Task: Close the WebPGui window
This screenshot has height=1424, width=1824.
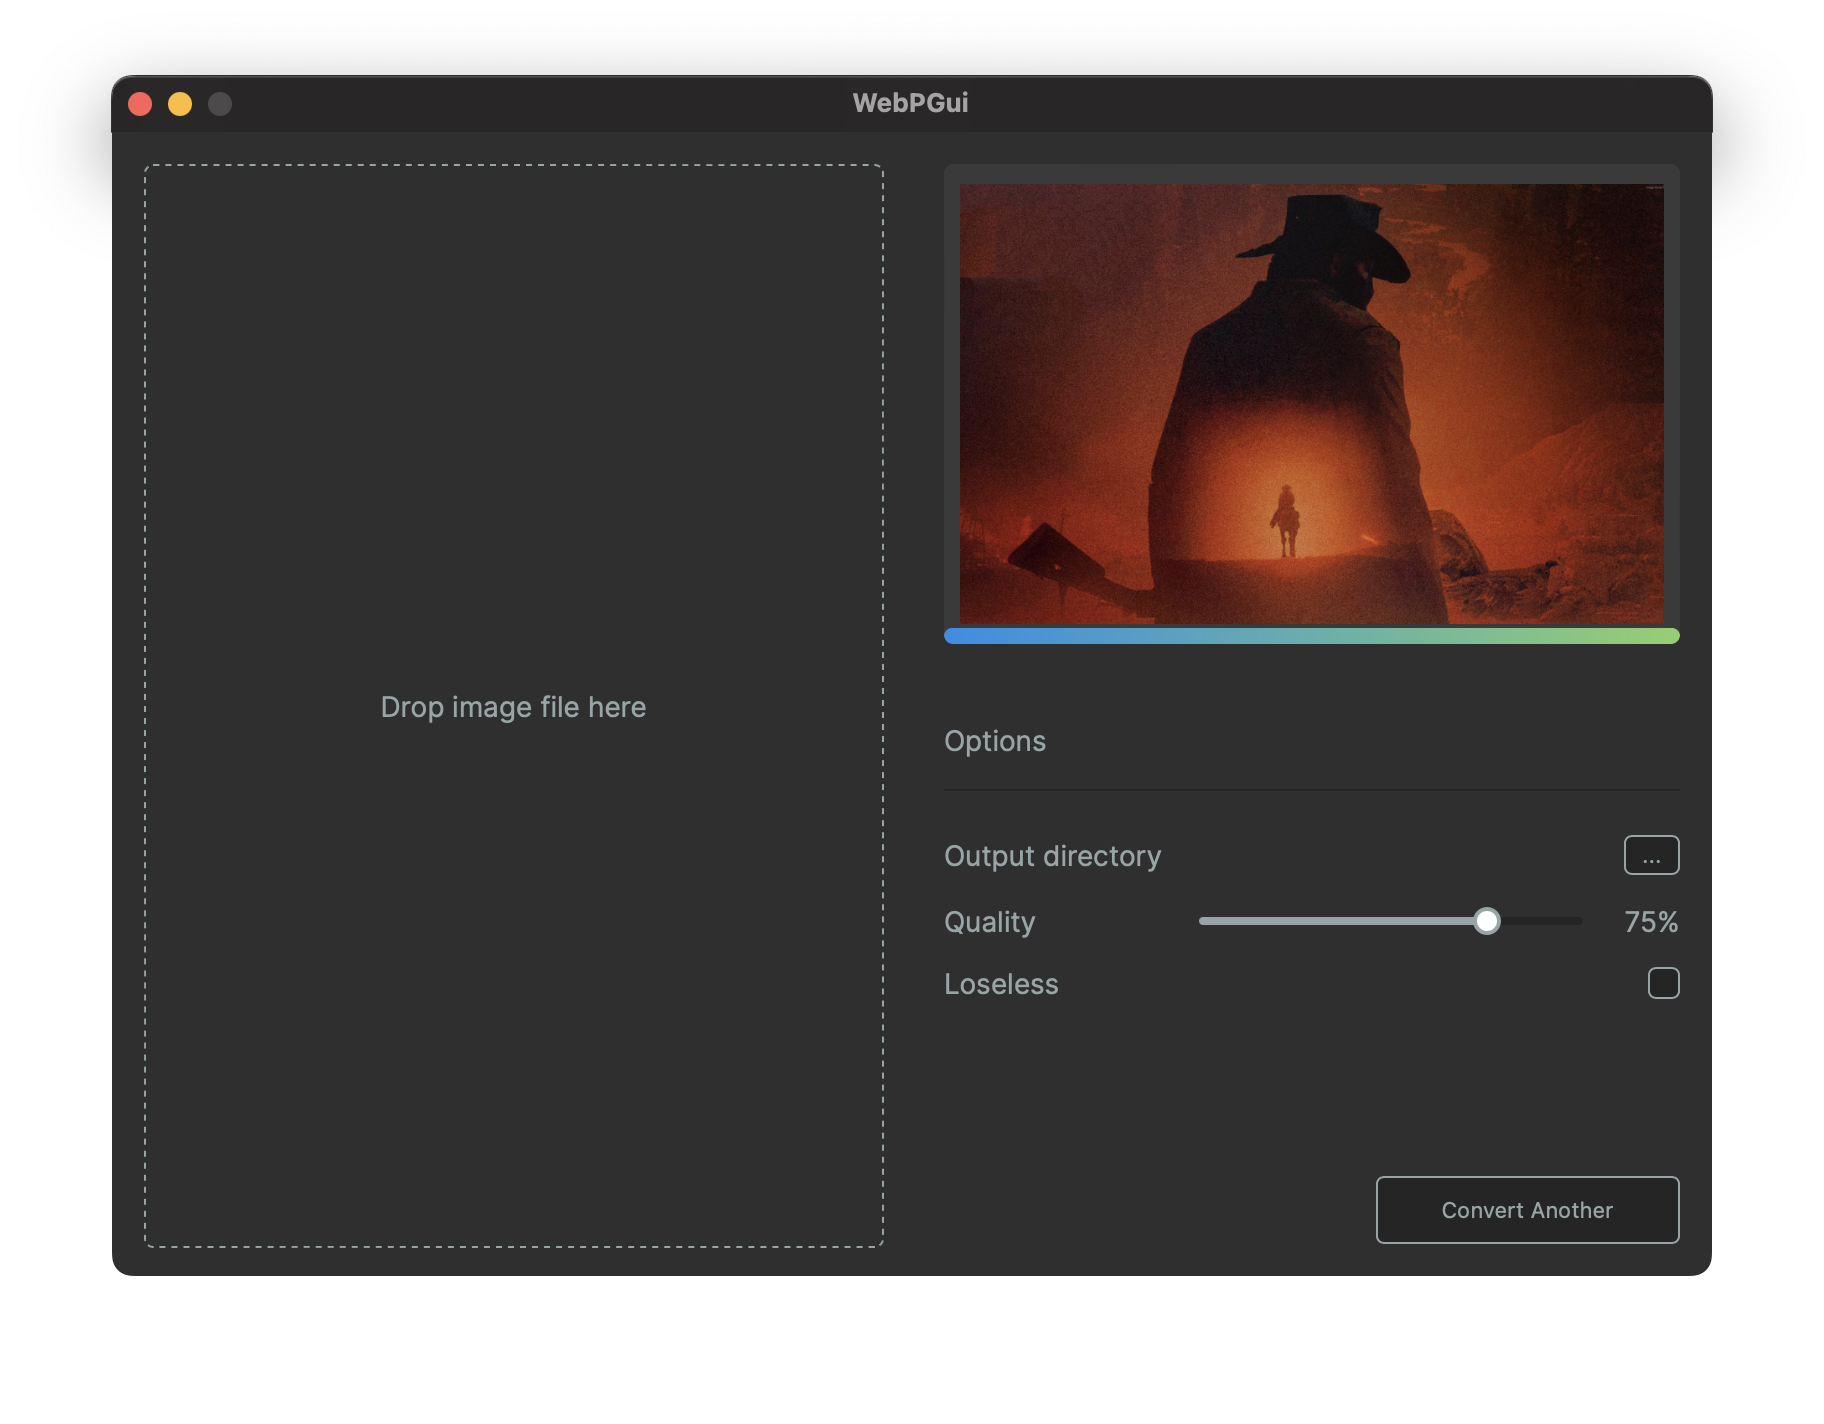Action: click(140, 104)
